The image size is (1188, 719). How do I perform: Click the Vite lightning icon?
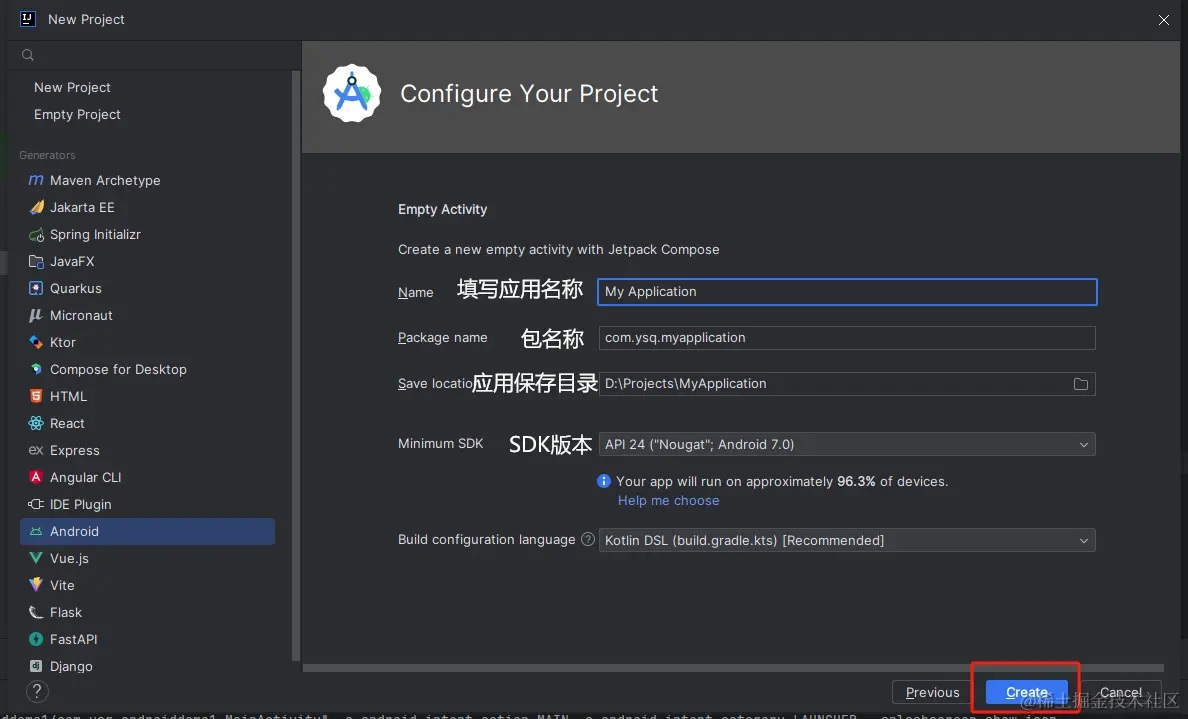point(36,585)
